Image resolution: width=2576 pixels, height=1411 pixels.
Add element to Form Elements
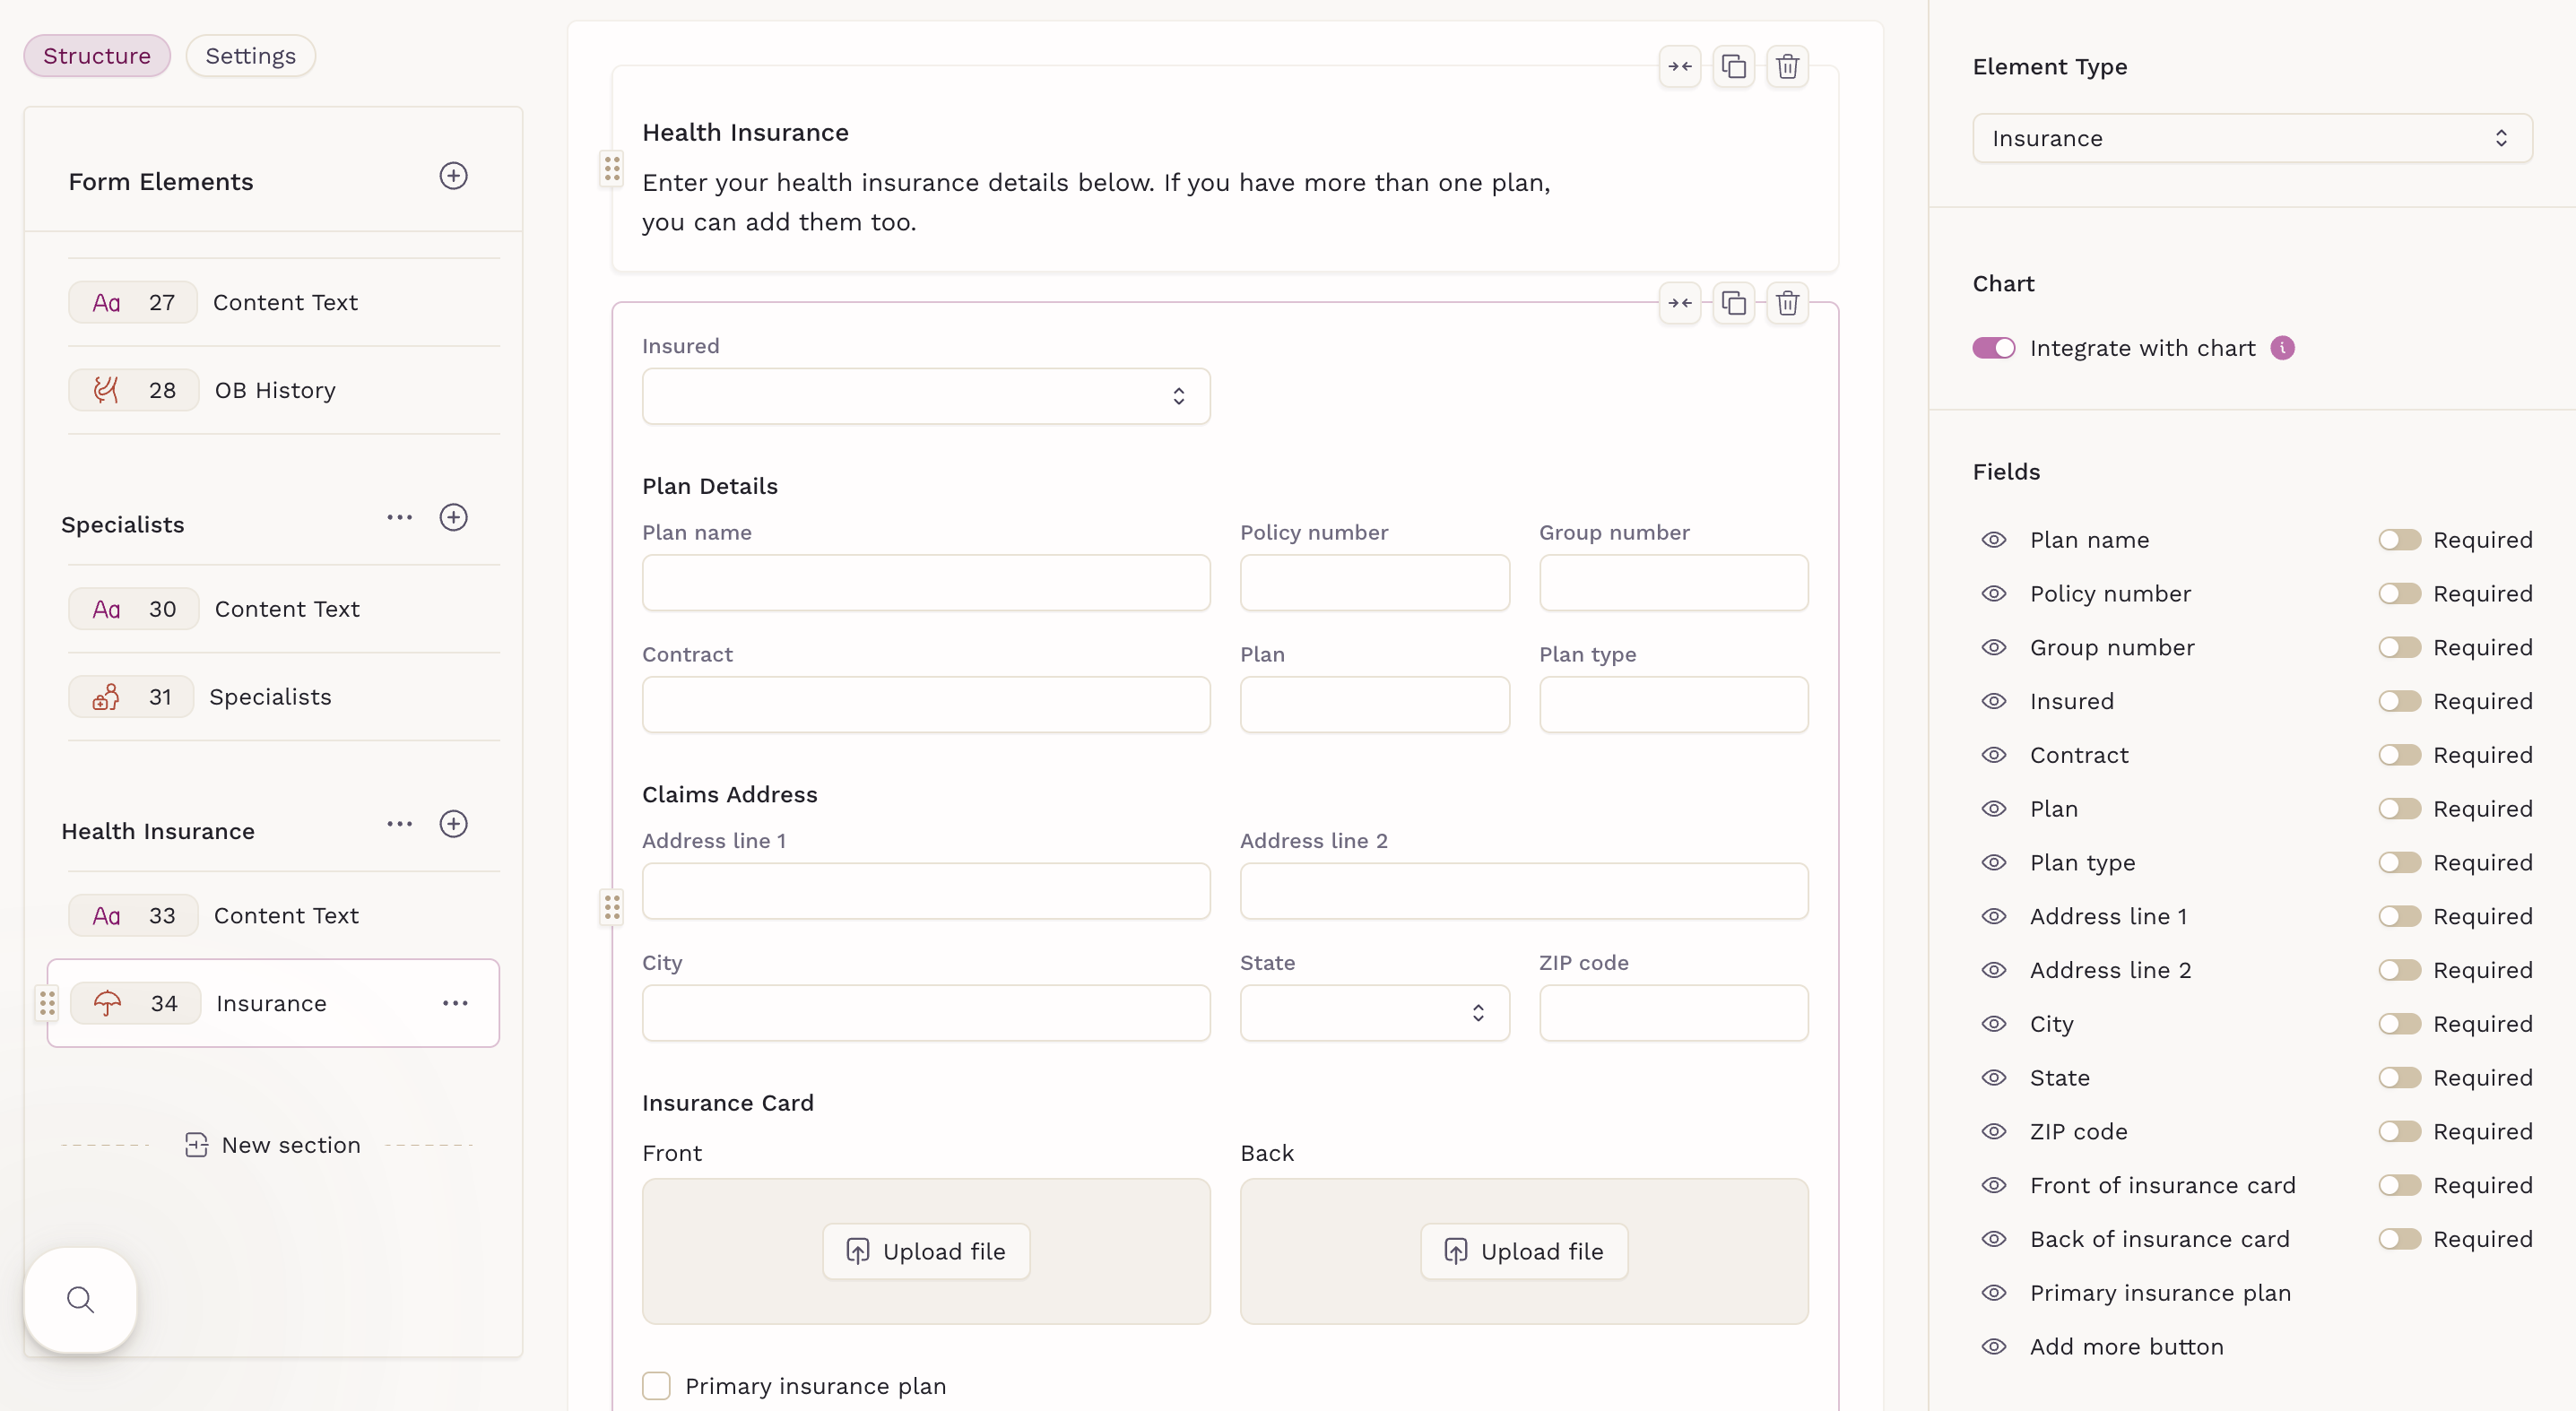pos(453,176)
